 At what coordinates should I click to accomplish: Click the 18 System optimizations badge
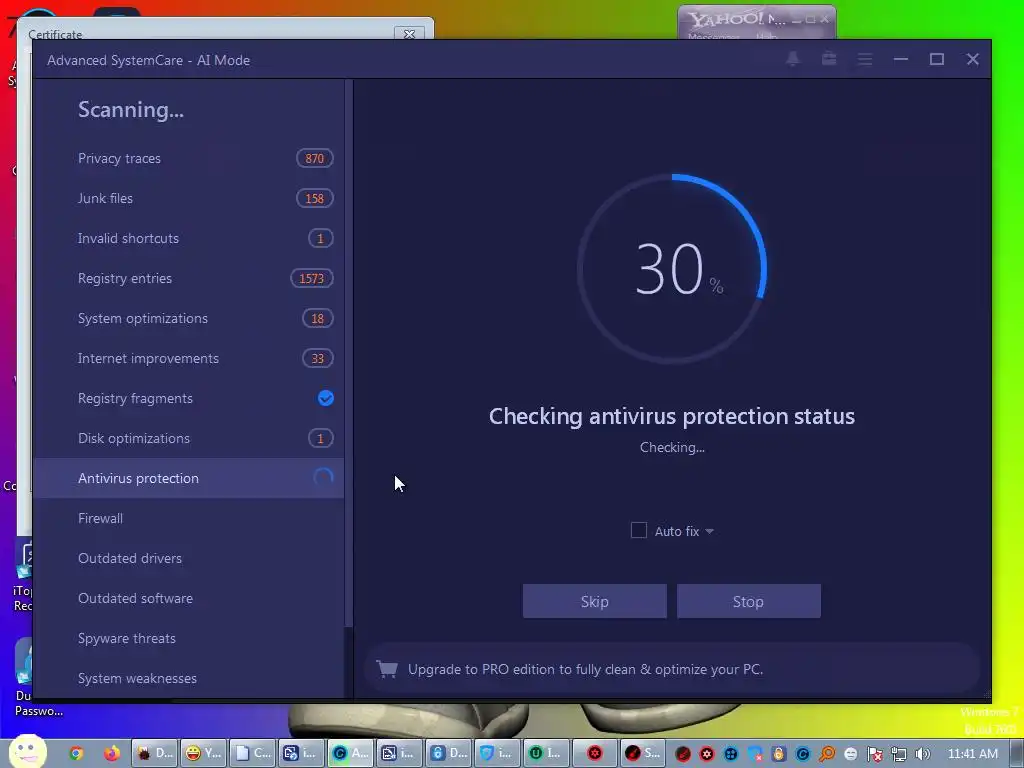(317, 318)
